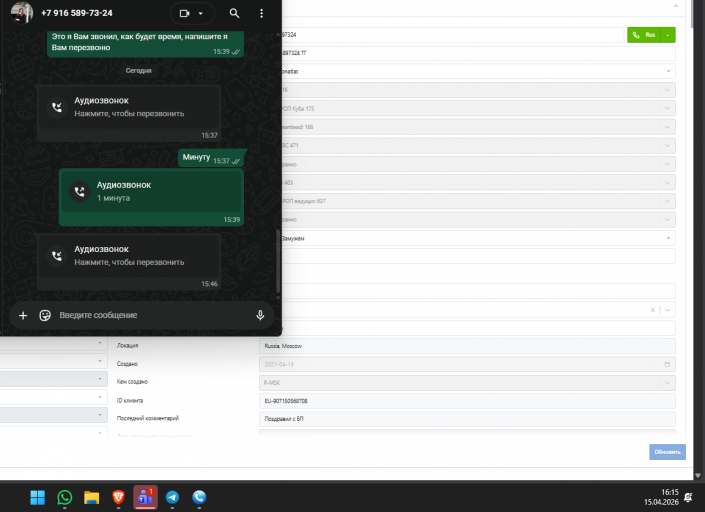Focus the 'Введите сообщение' message box
The width and height of the screenshot is (705, 512).
click(153, 315)
